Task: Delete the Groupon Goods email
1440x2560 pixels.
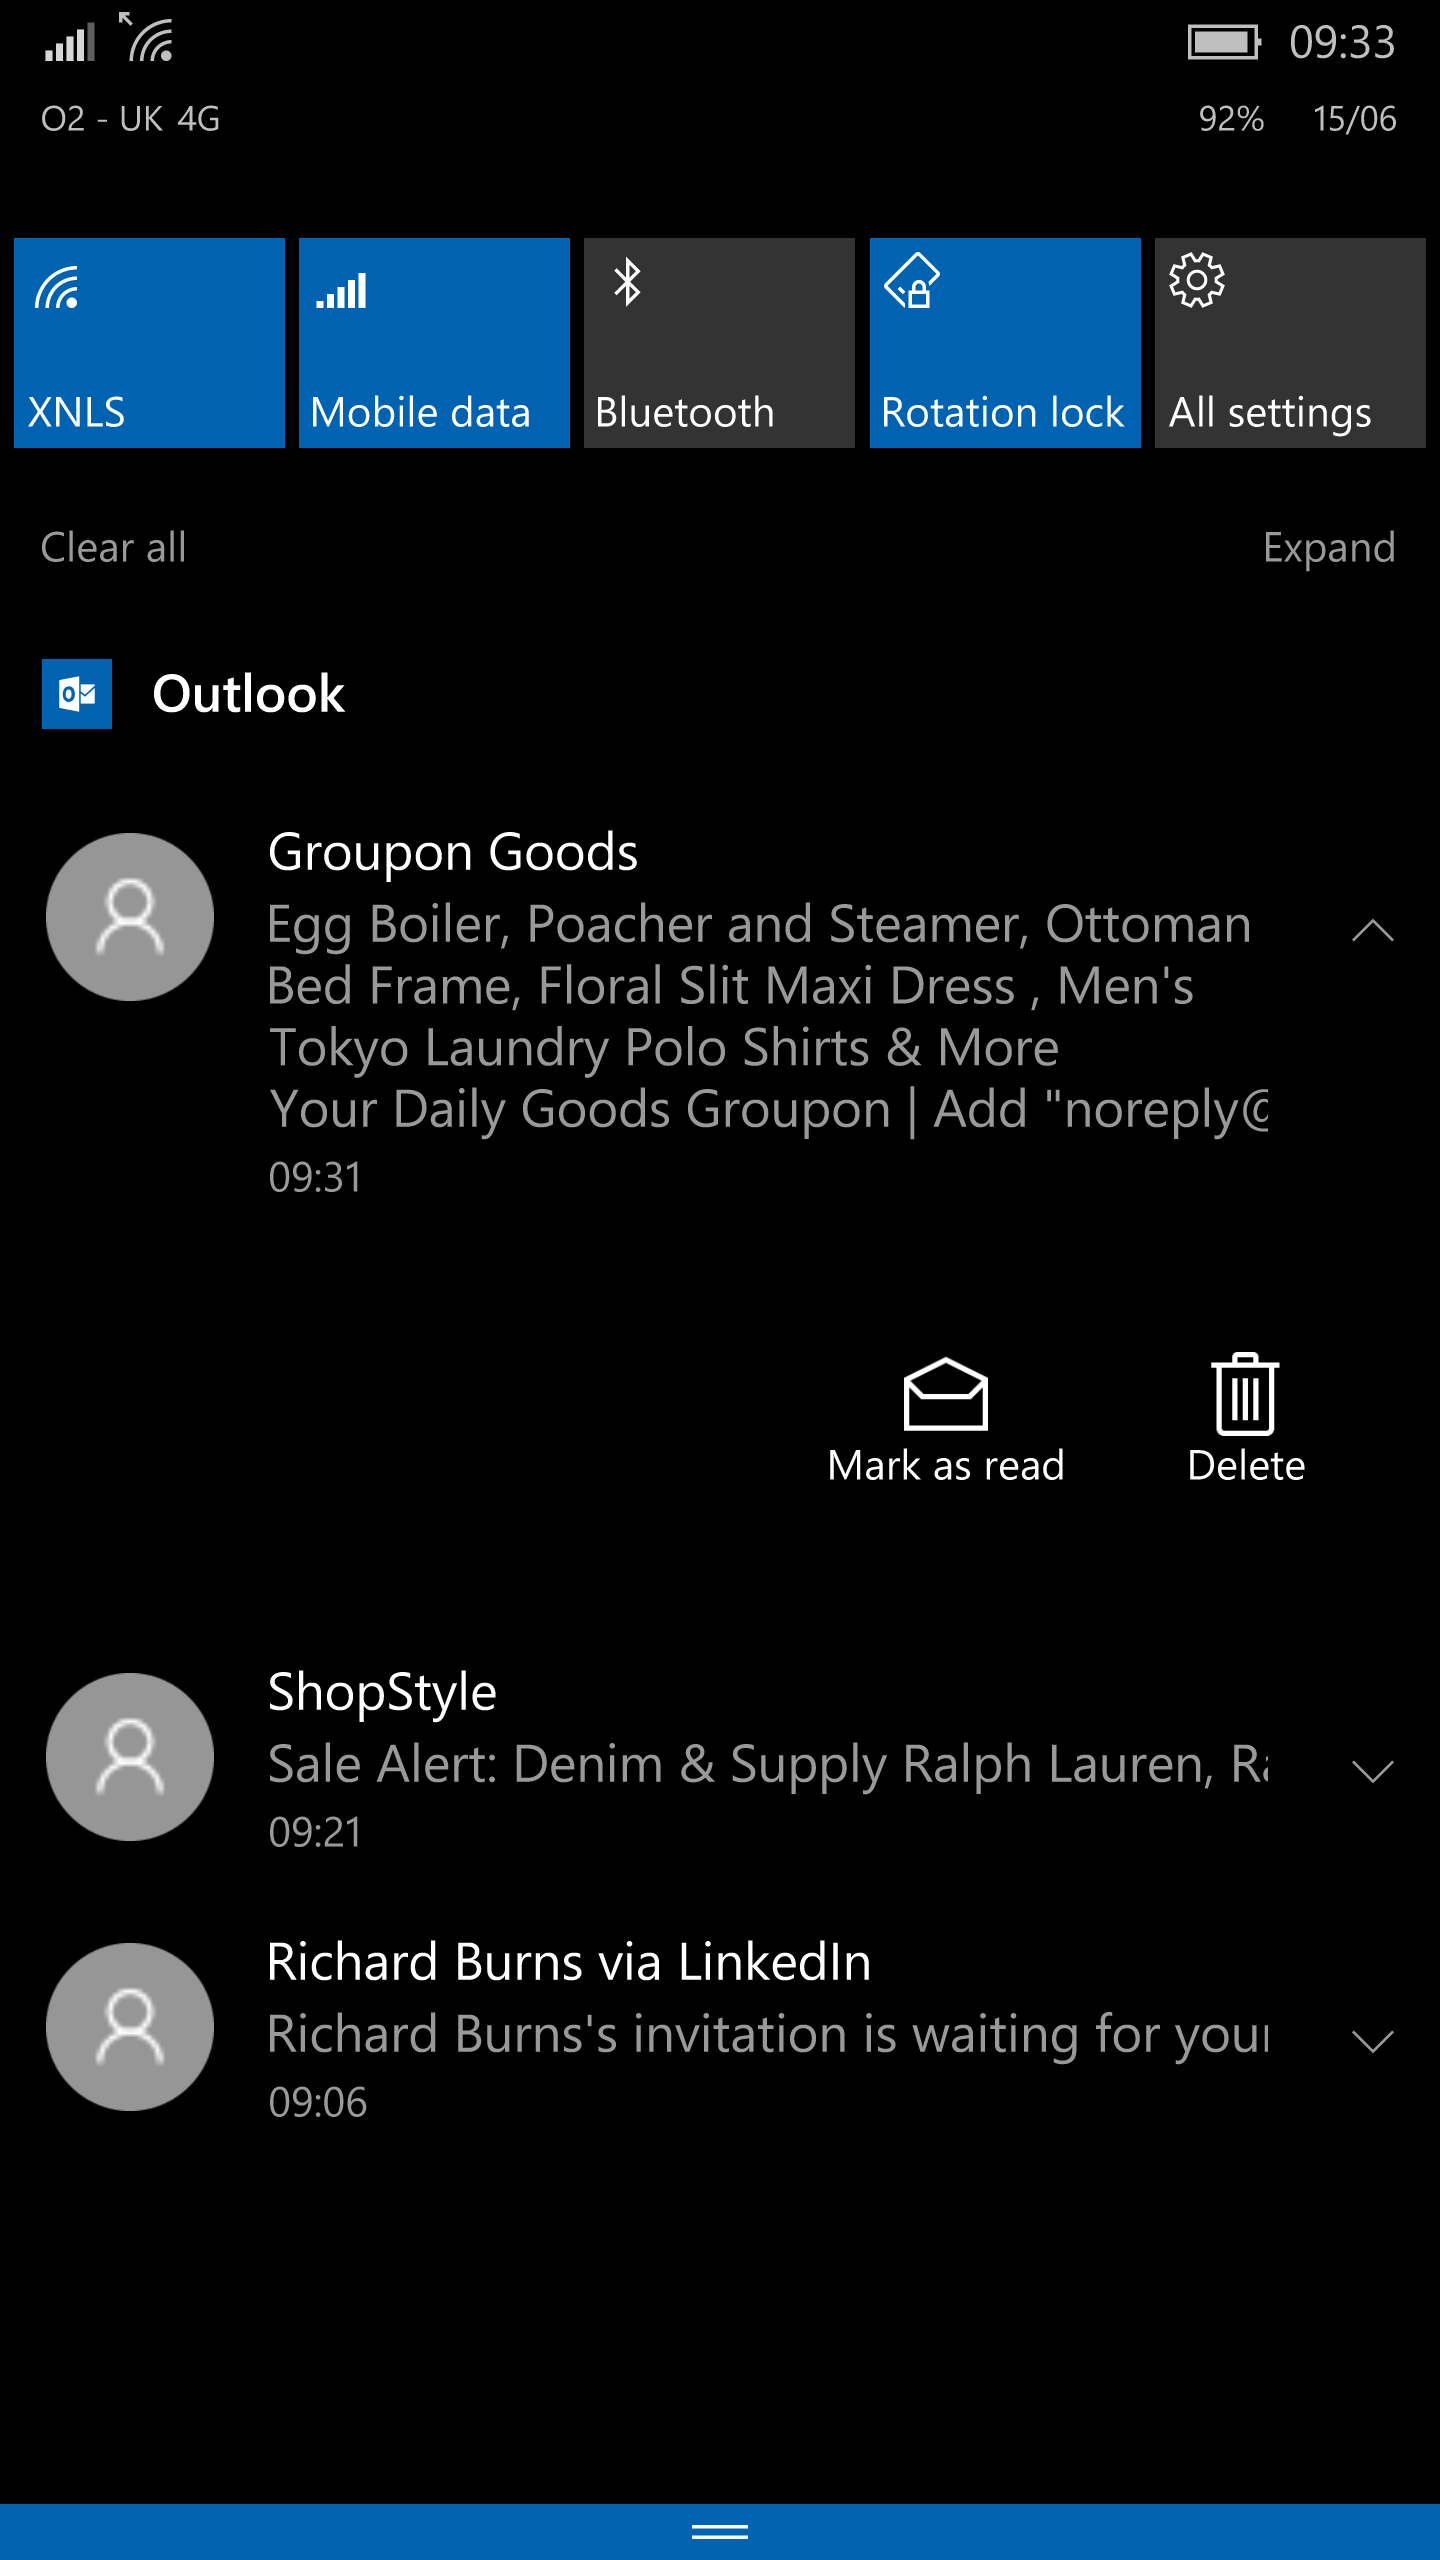Action: coord(1246,1419)
